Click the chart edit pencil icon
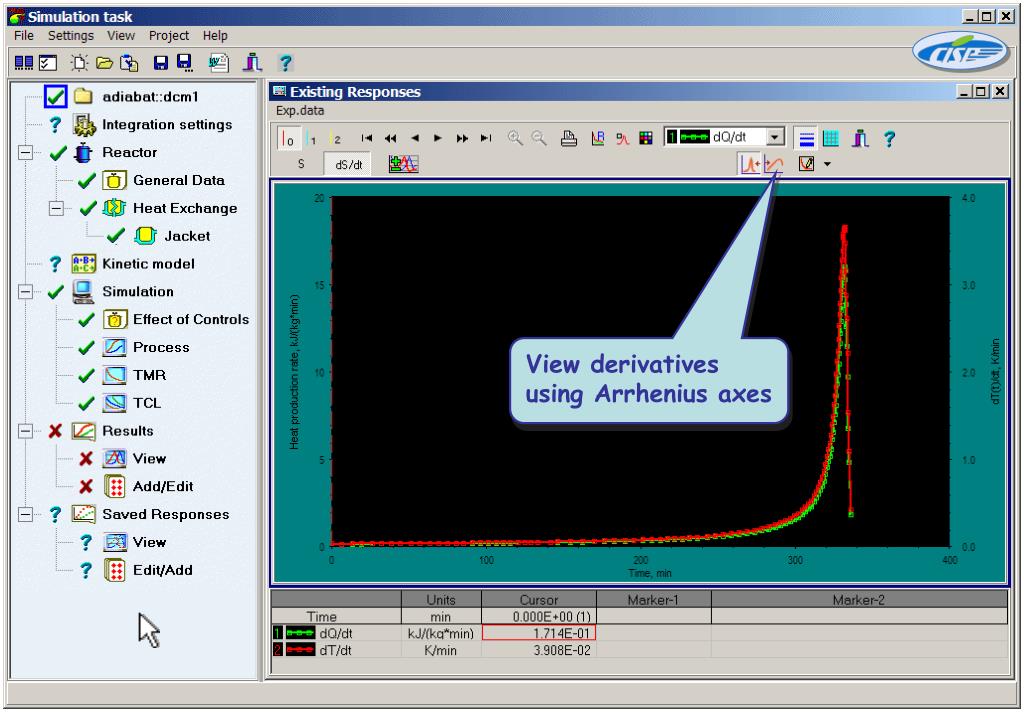 pos(807,163)
